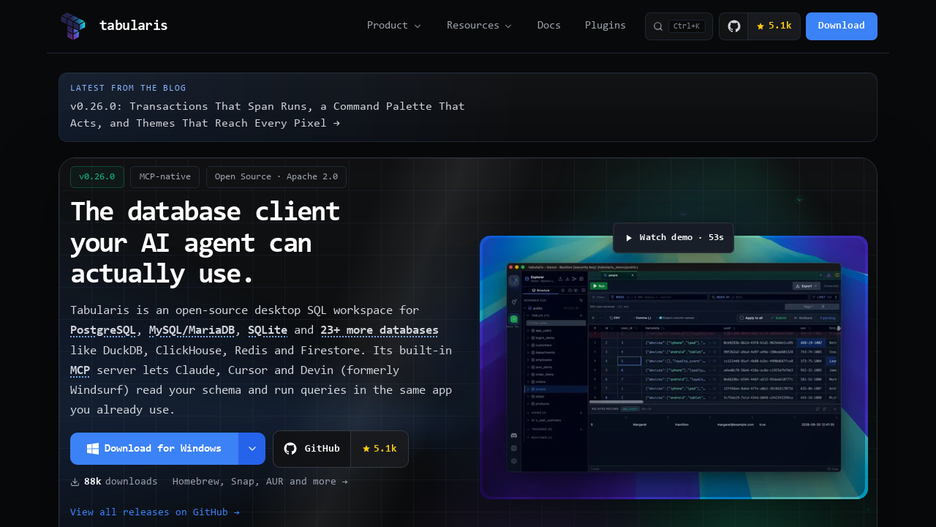
Task: Click the tabularis cube logo icon
Action: pos(73,26)
